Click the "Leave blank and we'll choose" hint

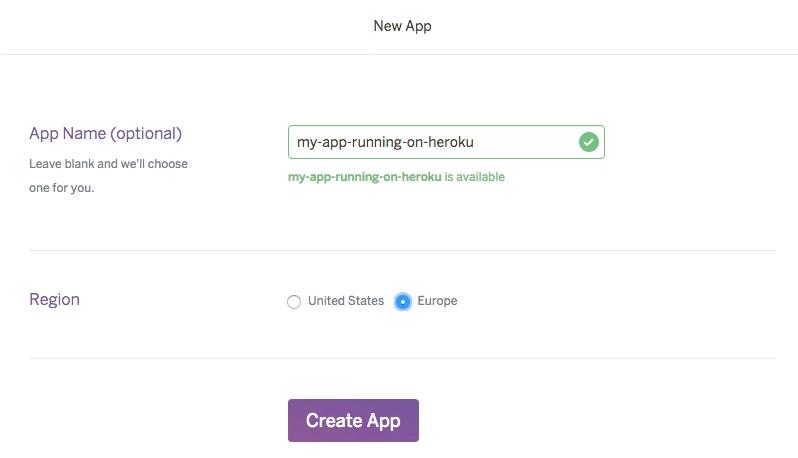(x=108, y=164)
